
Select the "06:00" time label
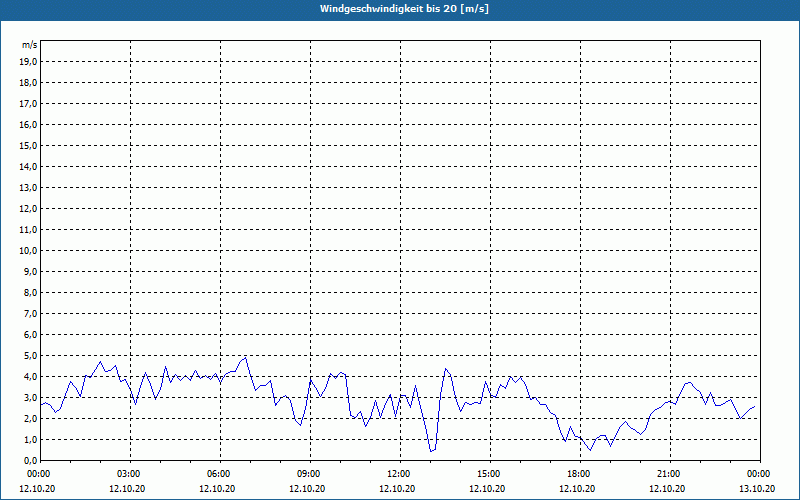(220, 474)
